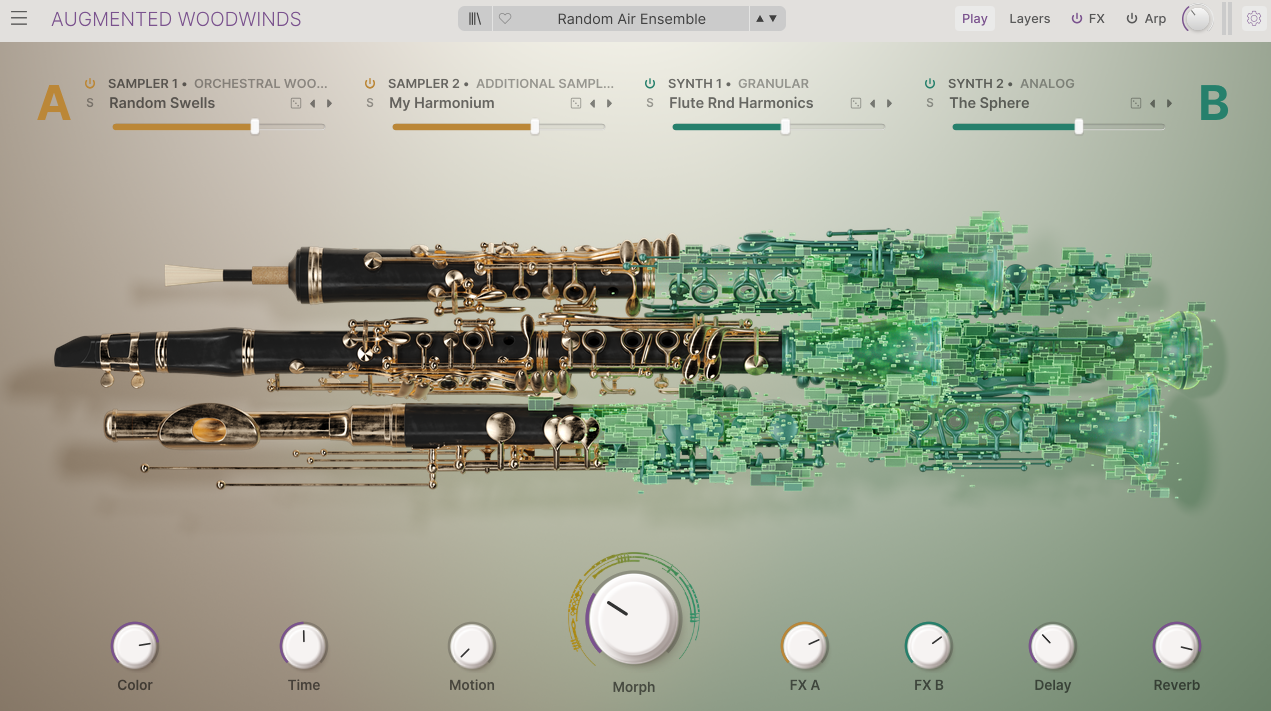1271x711 pixels.
Task: Open The Sphere preset selector
Action: pos(989,103)
